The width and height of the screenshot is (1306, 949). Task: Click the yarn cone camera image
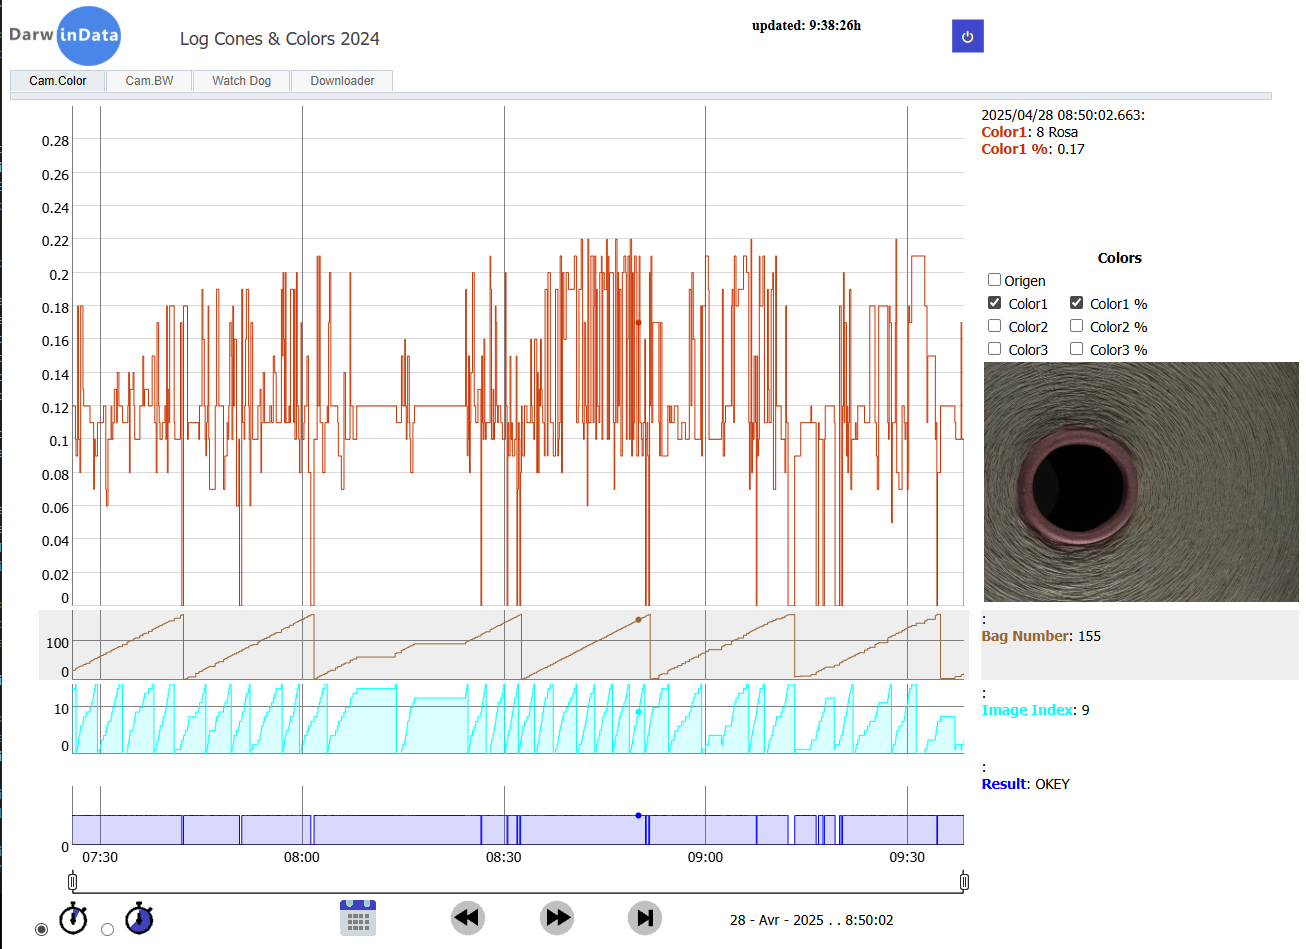click(x=1141, y=482)
